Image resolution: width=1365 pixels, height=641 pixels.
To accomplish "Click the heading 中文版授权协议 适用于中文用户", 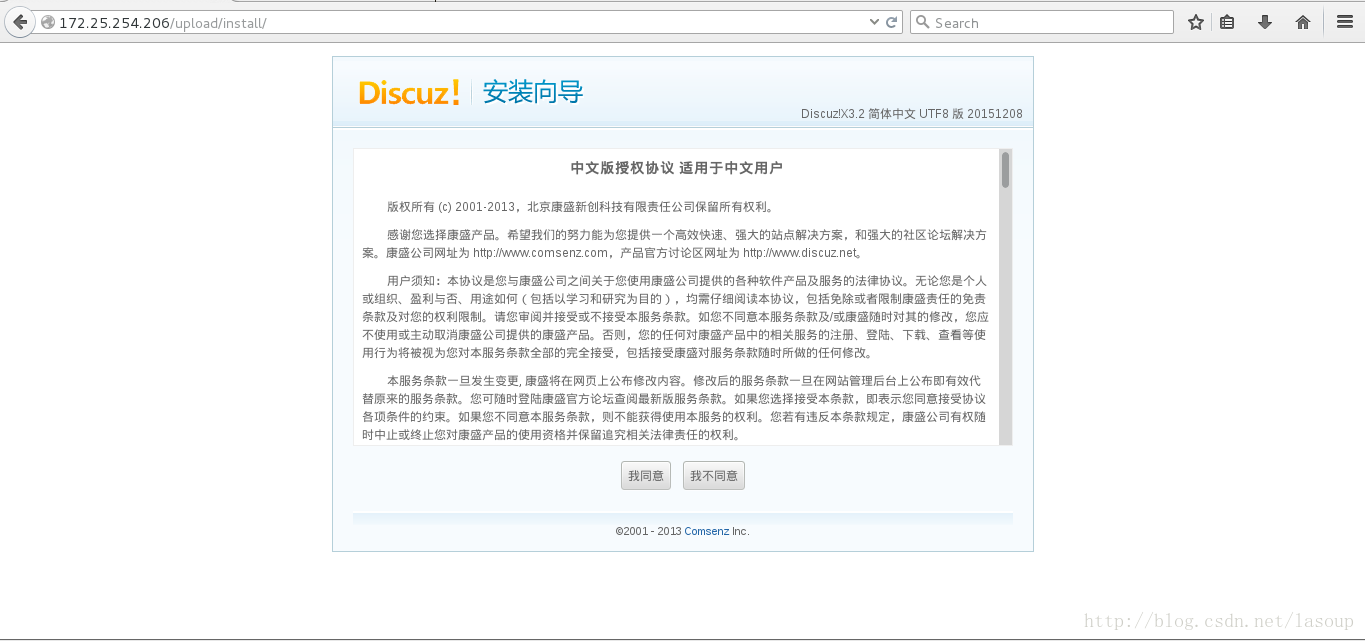I will click(x=676, y=168).
